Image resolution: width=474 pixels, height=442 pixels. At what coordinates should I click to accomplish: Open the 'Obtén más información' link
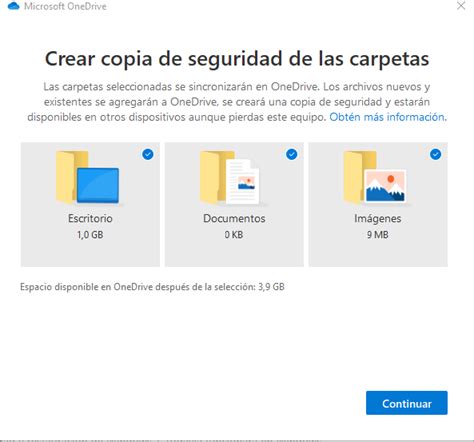point(387,117)
